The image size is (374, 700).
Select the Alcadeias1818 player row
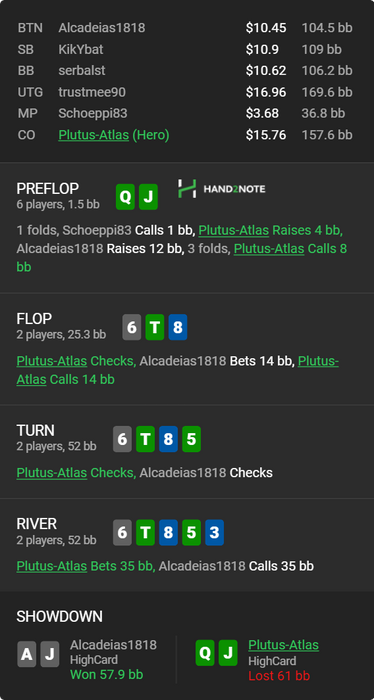(x=185, y=28)
